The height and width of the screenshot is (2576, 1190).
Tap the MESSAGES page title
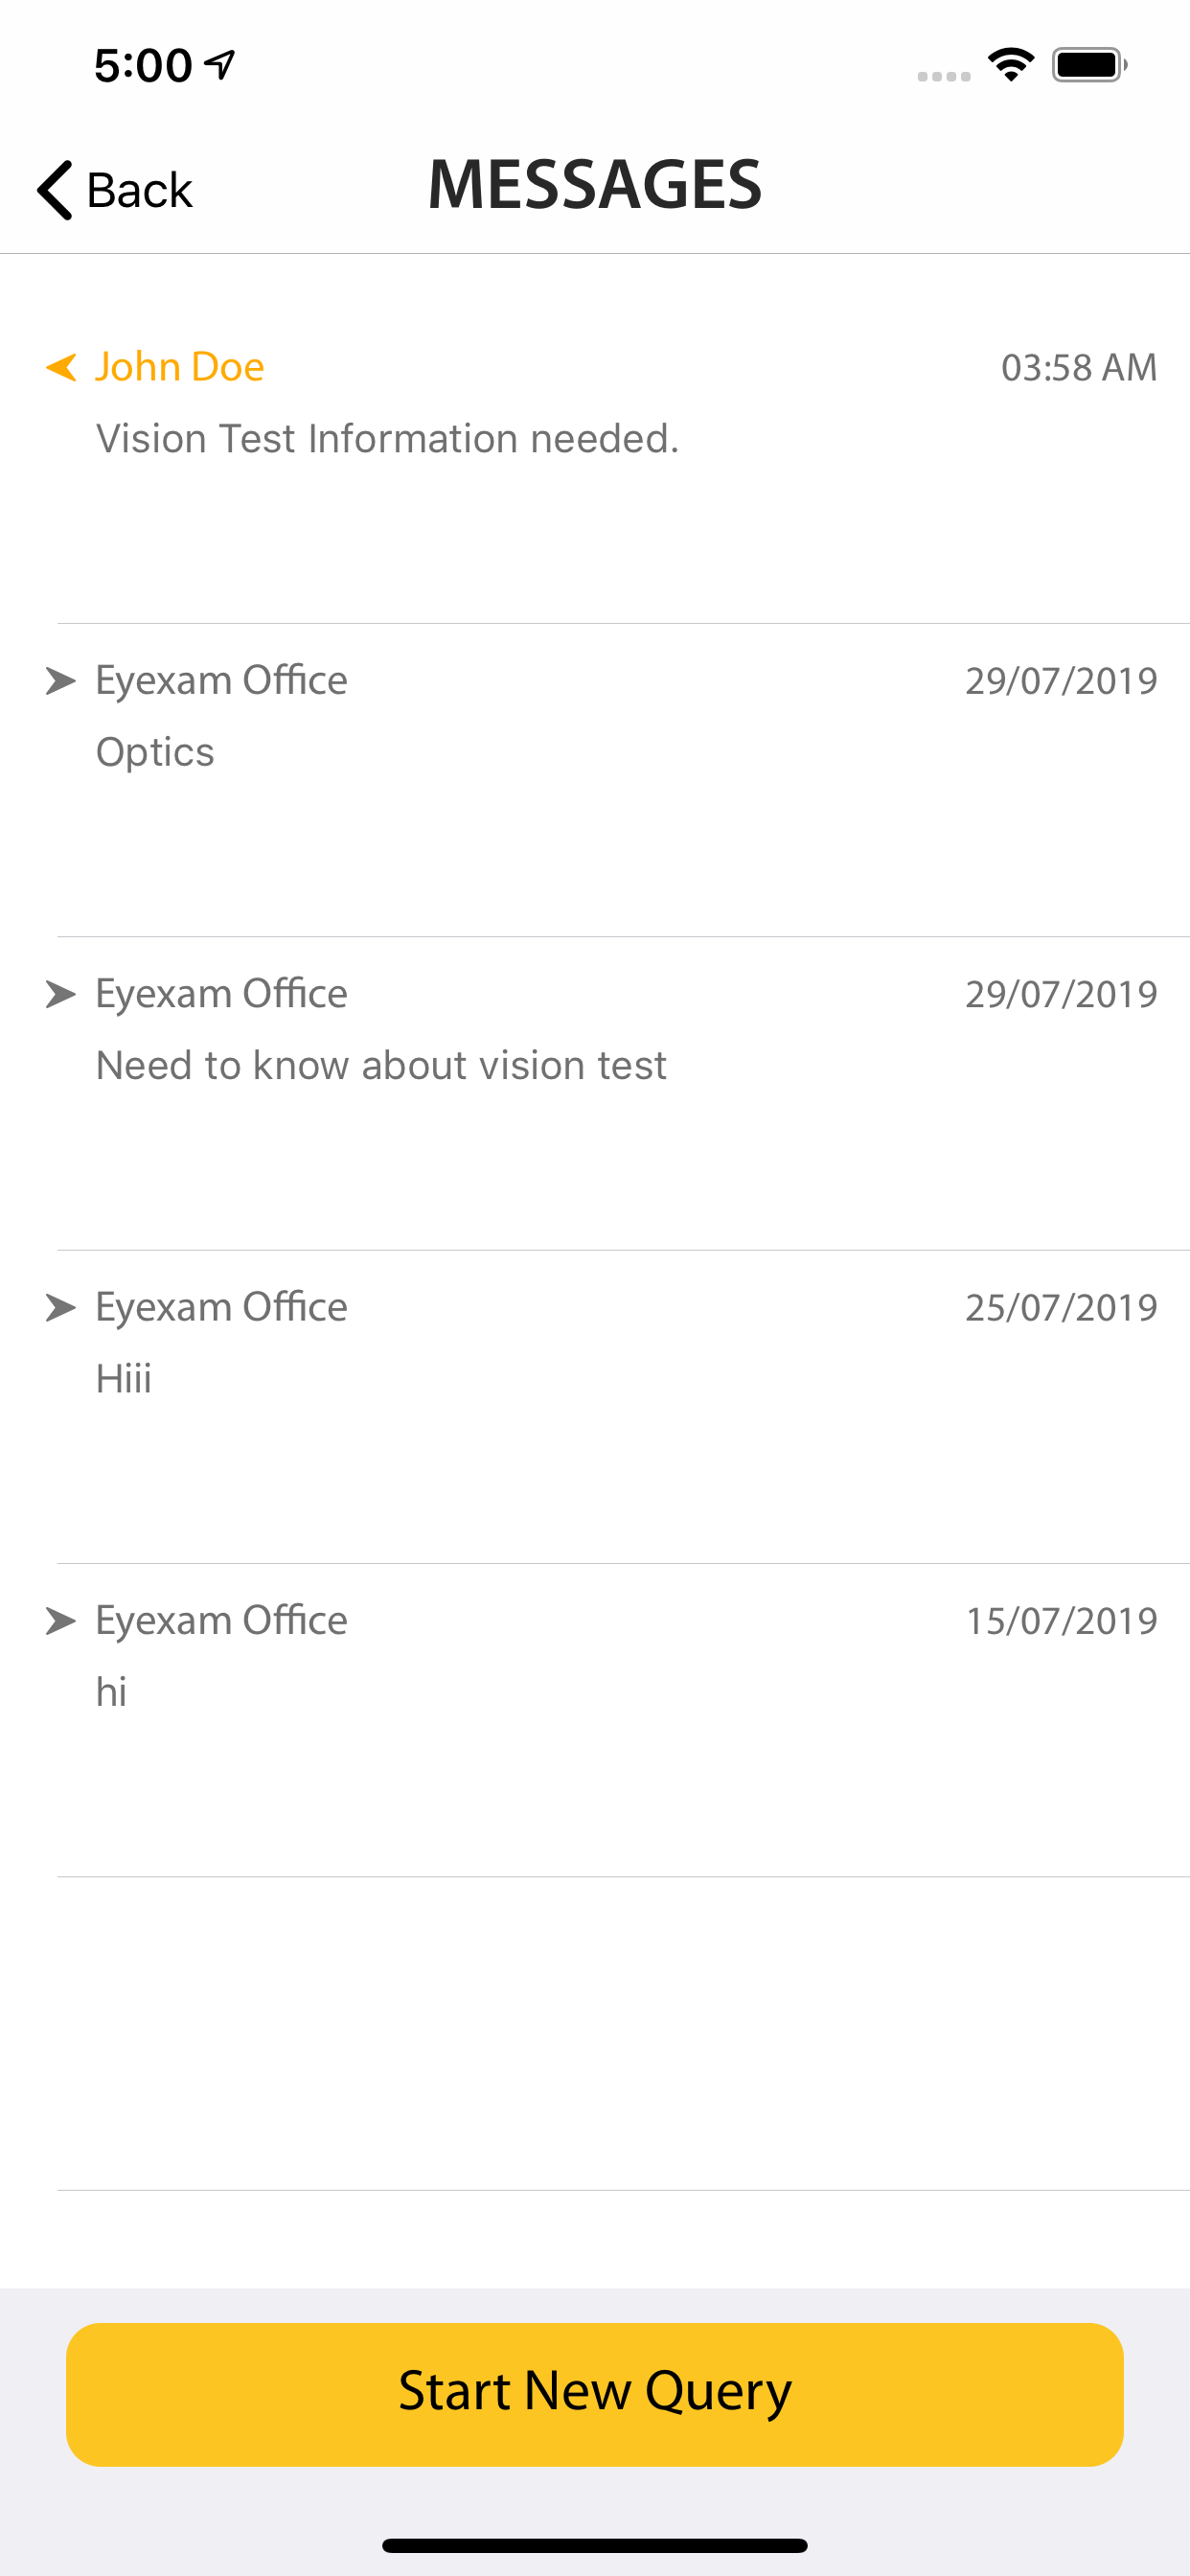595,185
